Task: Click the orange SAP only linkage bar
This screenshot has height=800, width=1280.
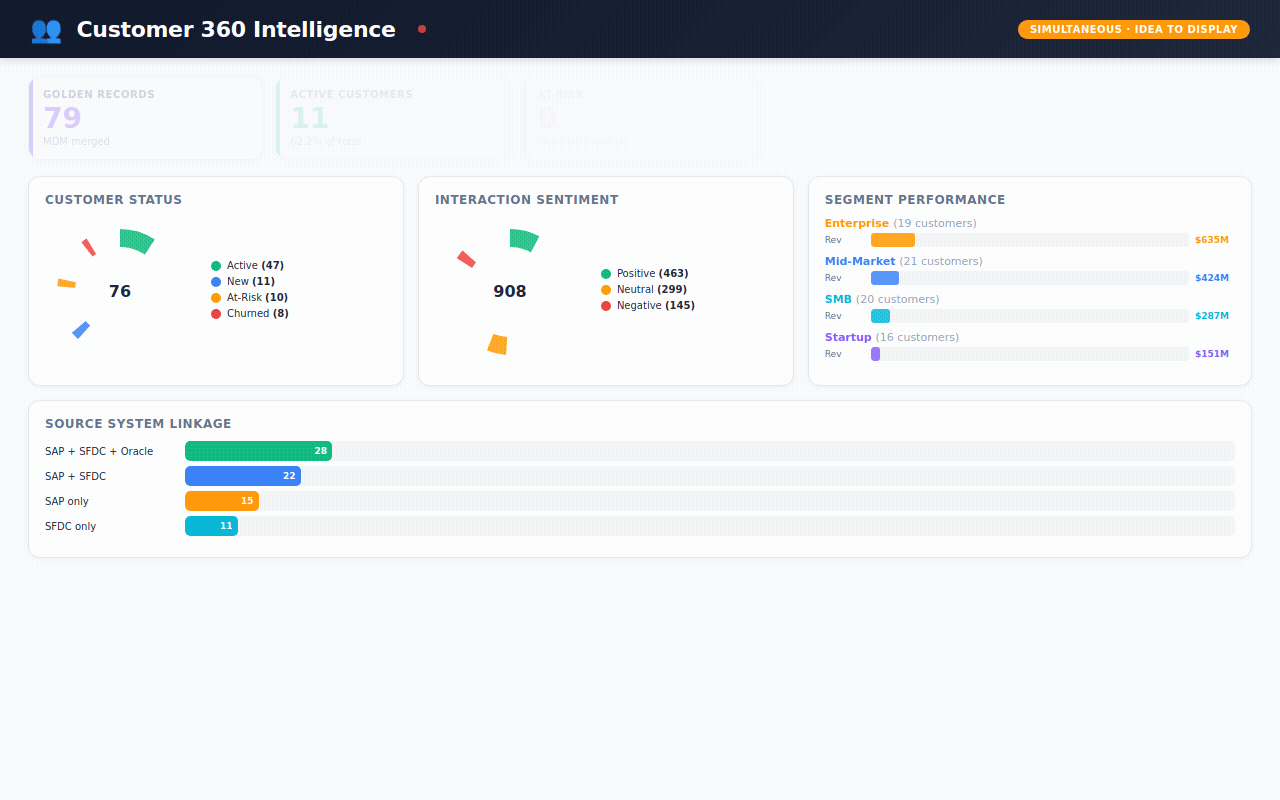Action: tap(222, 501)
